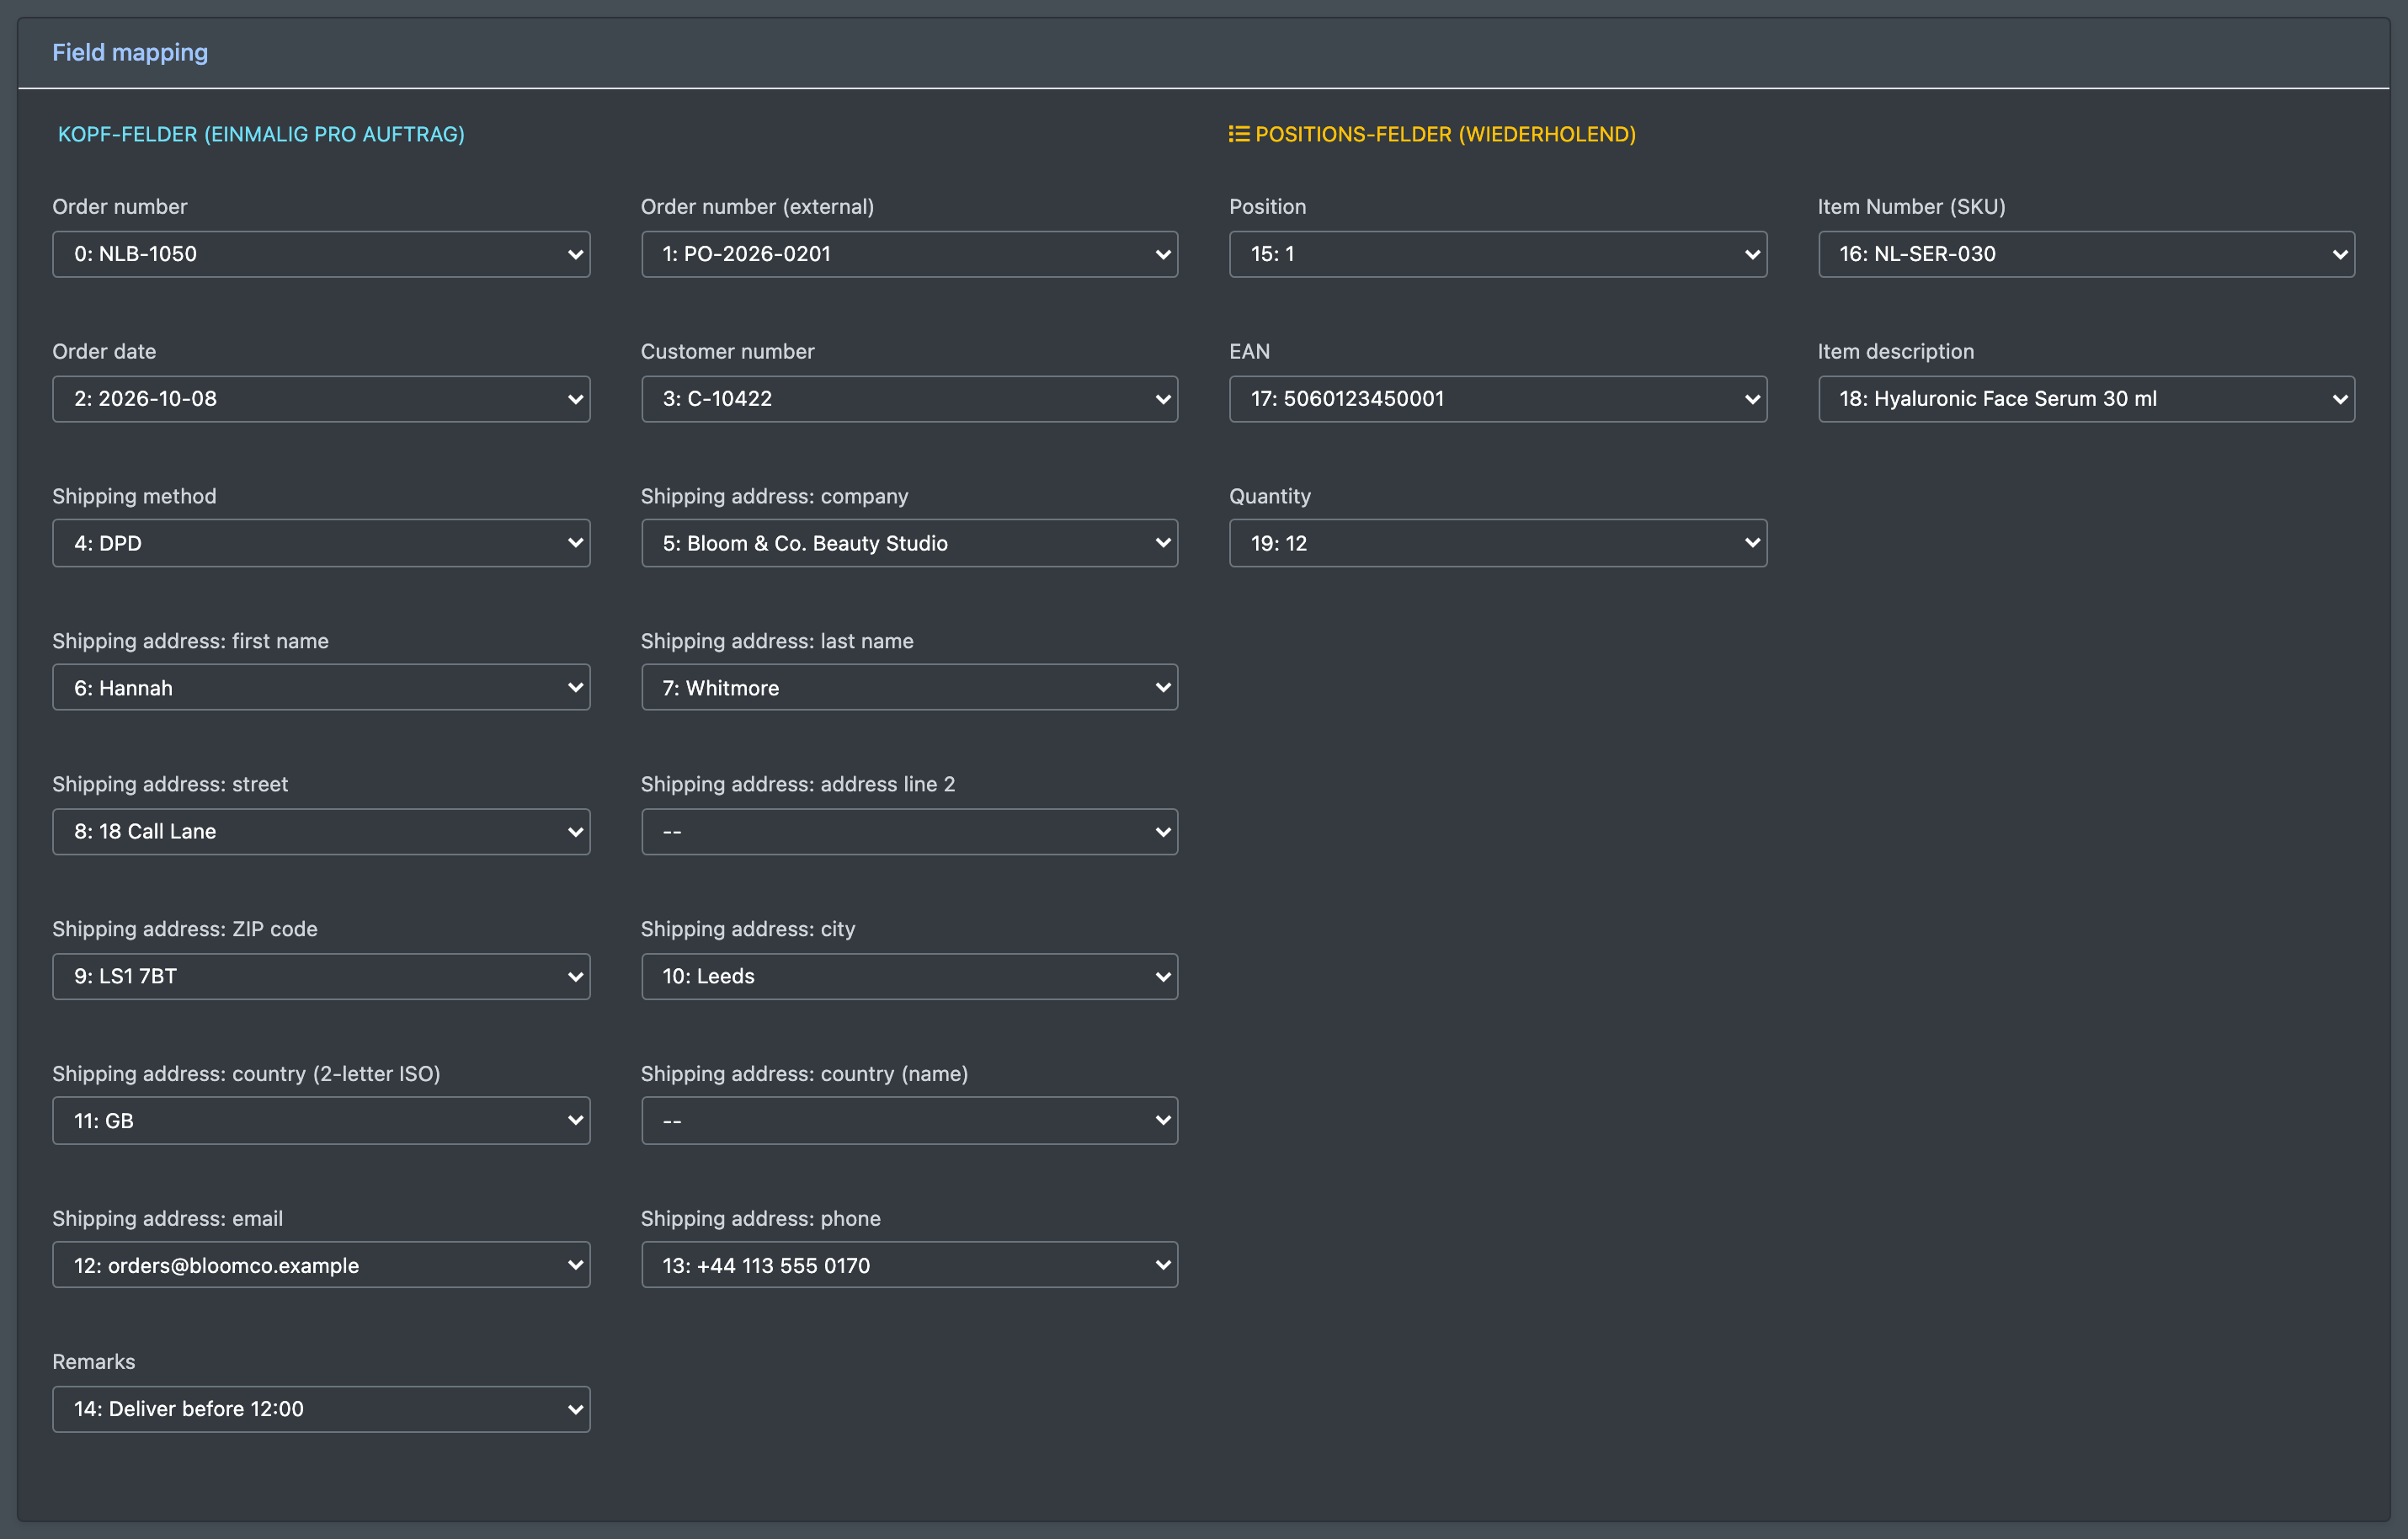
Task: Open the EAN dropdown
Action: (1498, 399)
